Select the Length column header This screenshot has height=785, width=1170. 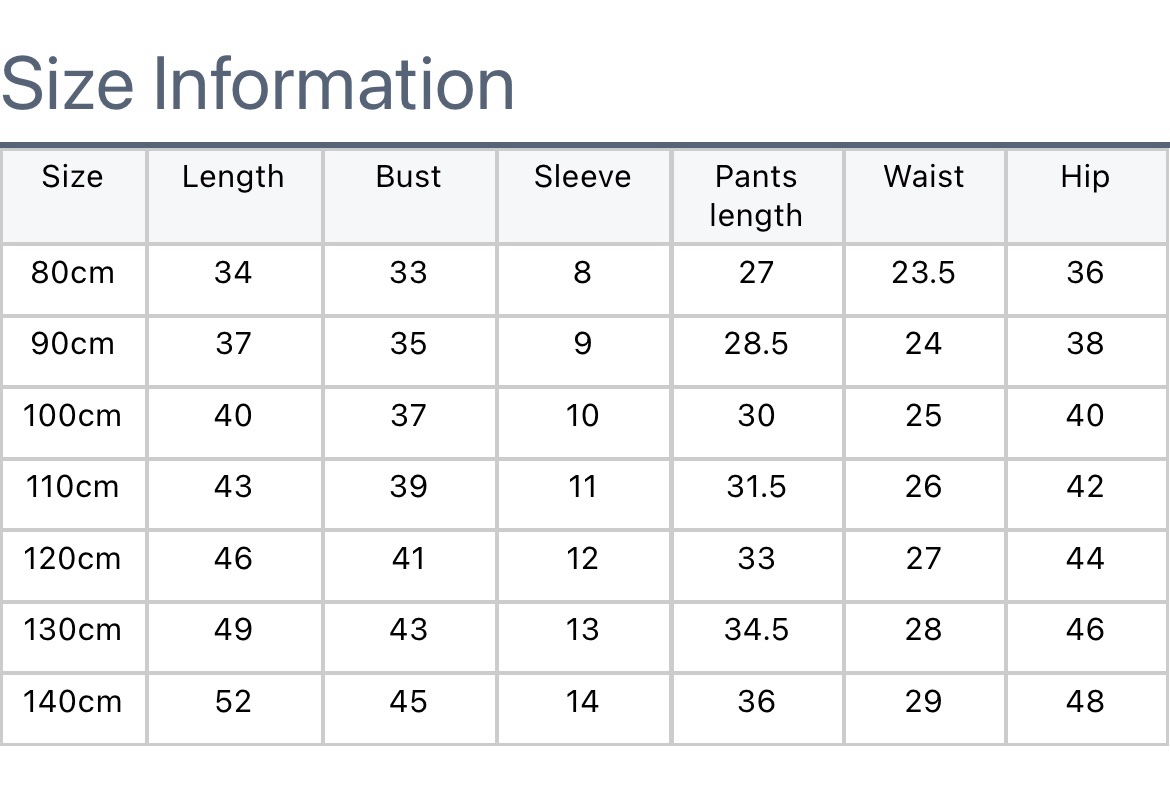click(x=233, y=178)
